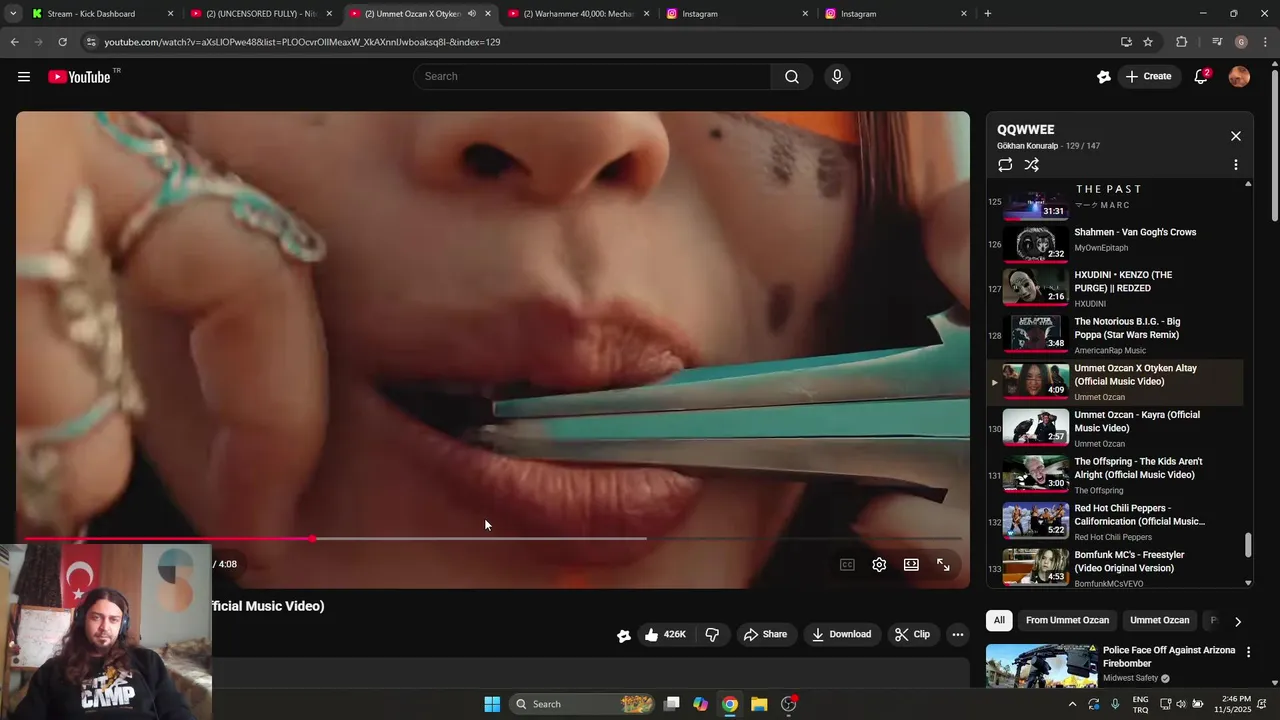Switch to Warhammer 40,000 tab
Viewport: 1280px width, 720px height.
[580, 14]
